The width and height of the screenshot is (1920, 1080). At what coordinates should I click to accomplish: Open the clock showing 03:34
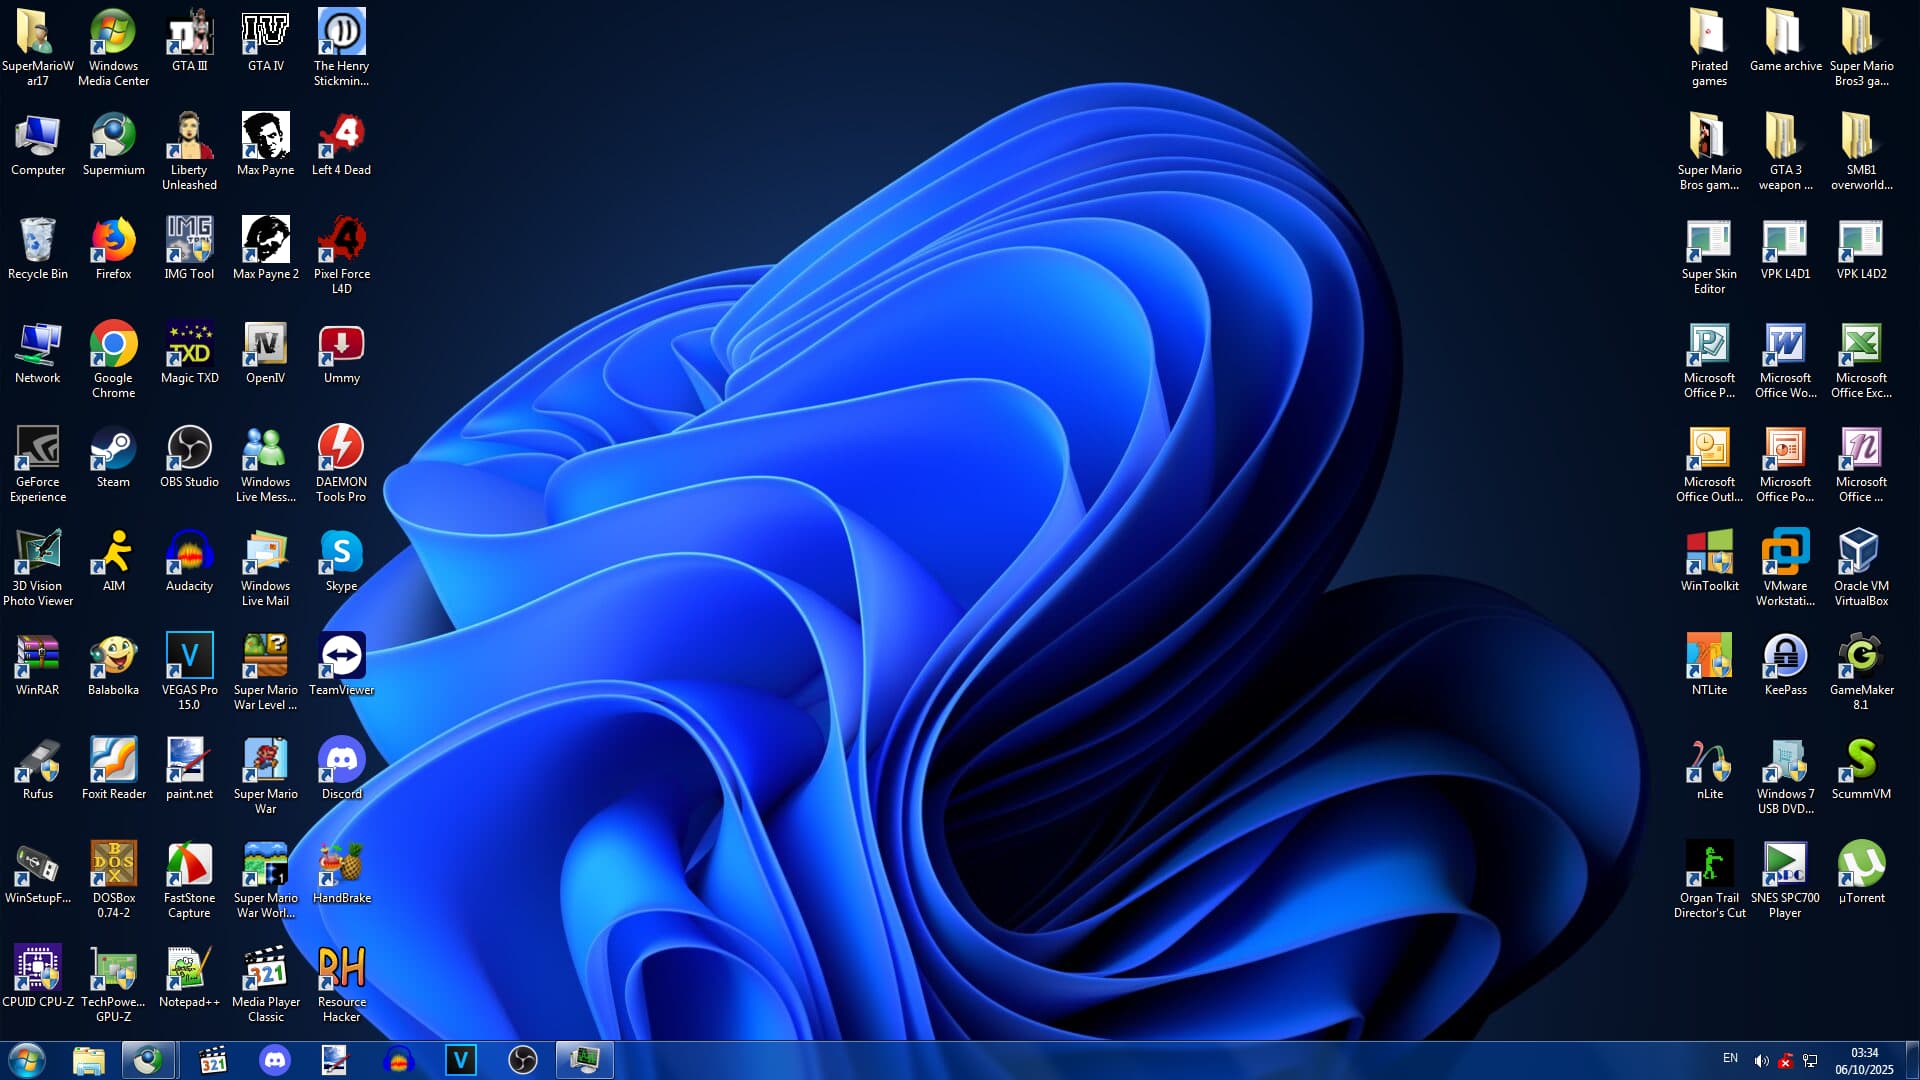[x=1864, y=1061]
